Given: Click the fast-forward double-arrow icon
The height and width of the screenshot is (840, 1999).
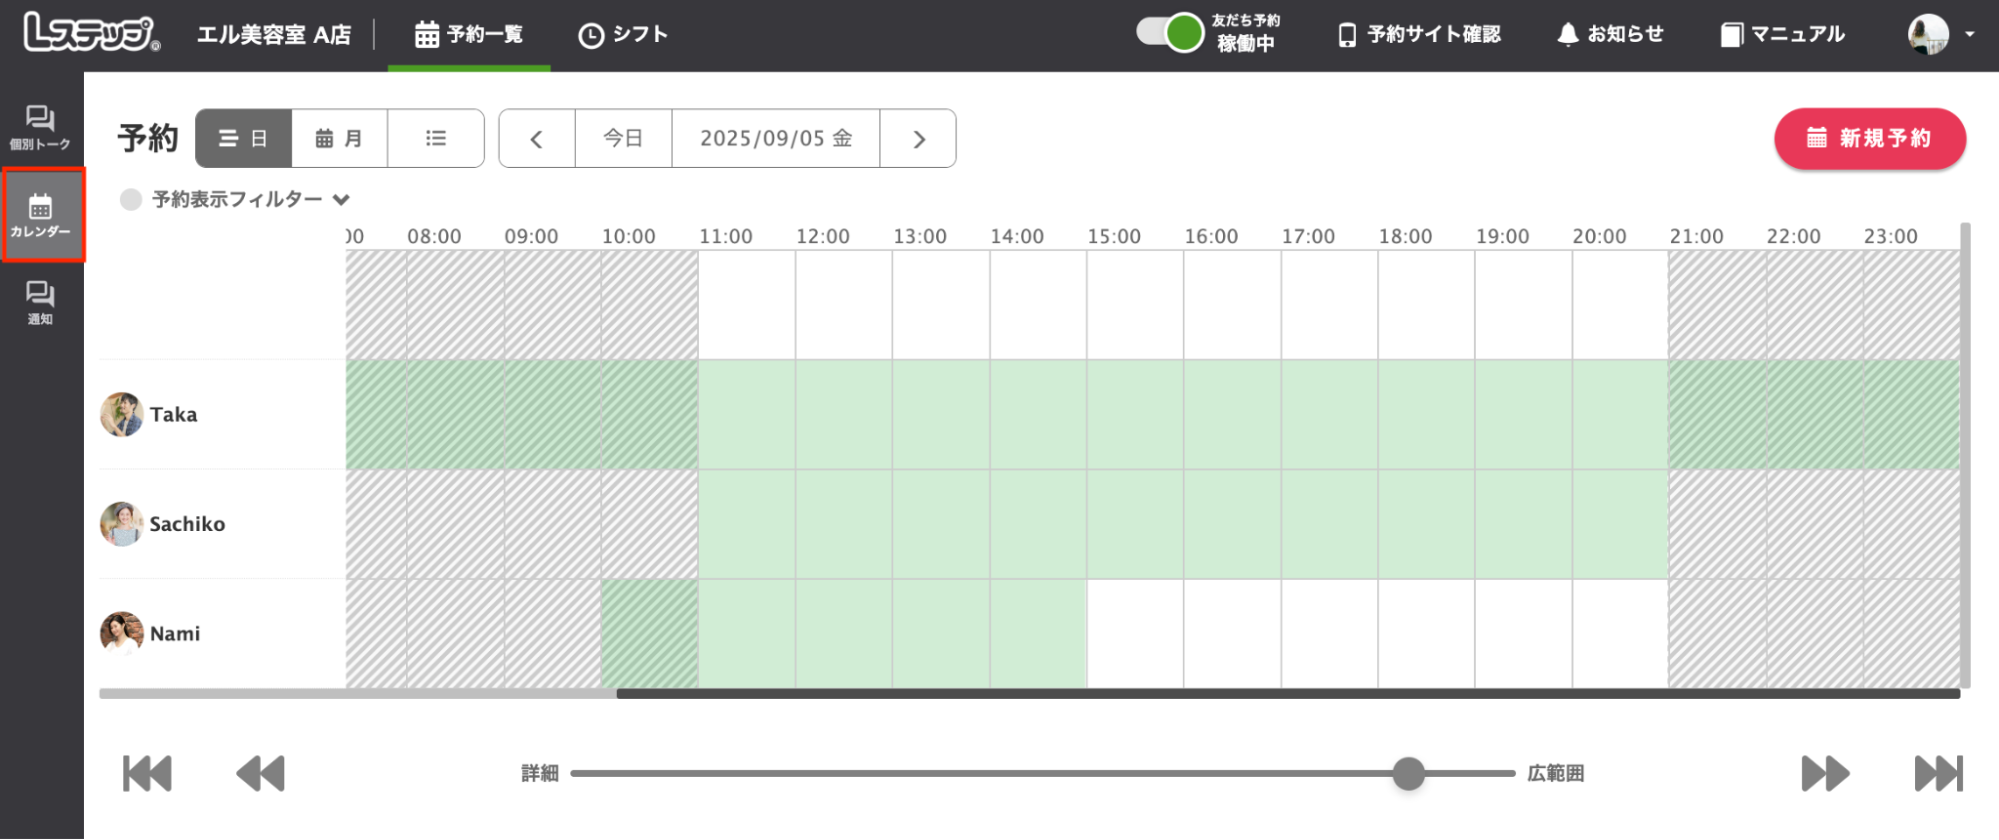Looking at the screenshot, I should 1825,773.
